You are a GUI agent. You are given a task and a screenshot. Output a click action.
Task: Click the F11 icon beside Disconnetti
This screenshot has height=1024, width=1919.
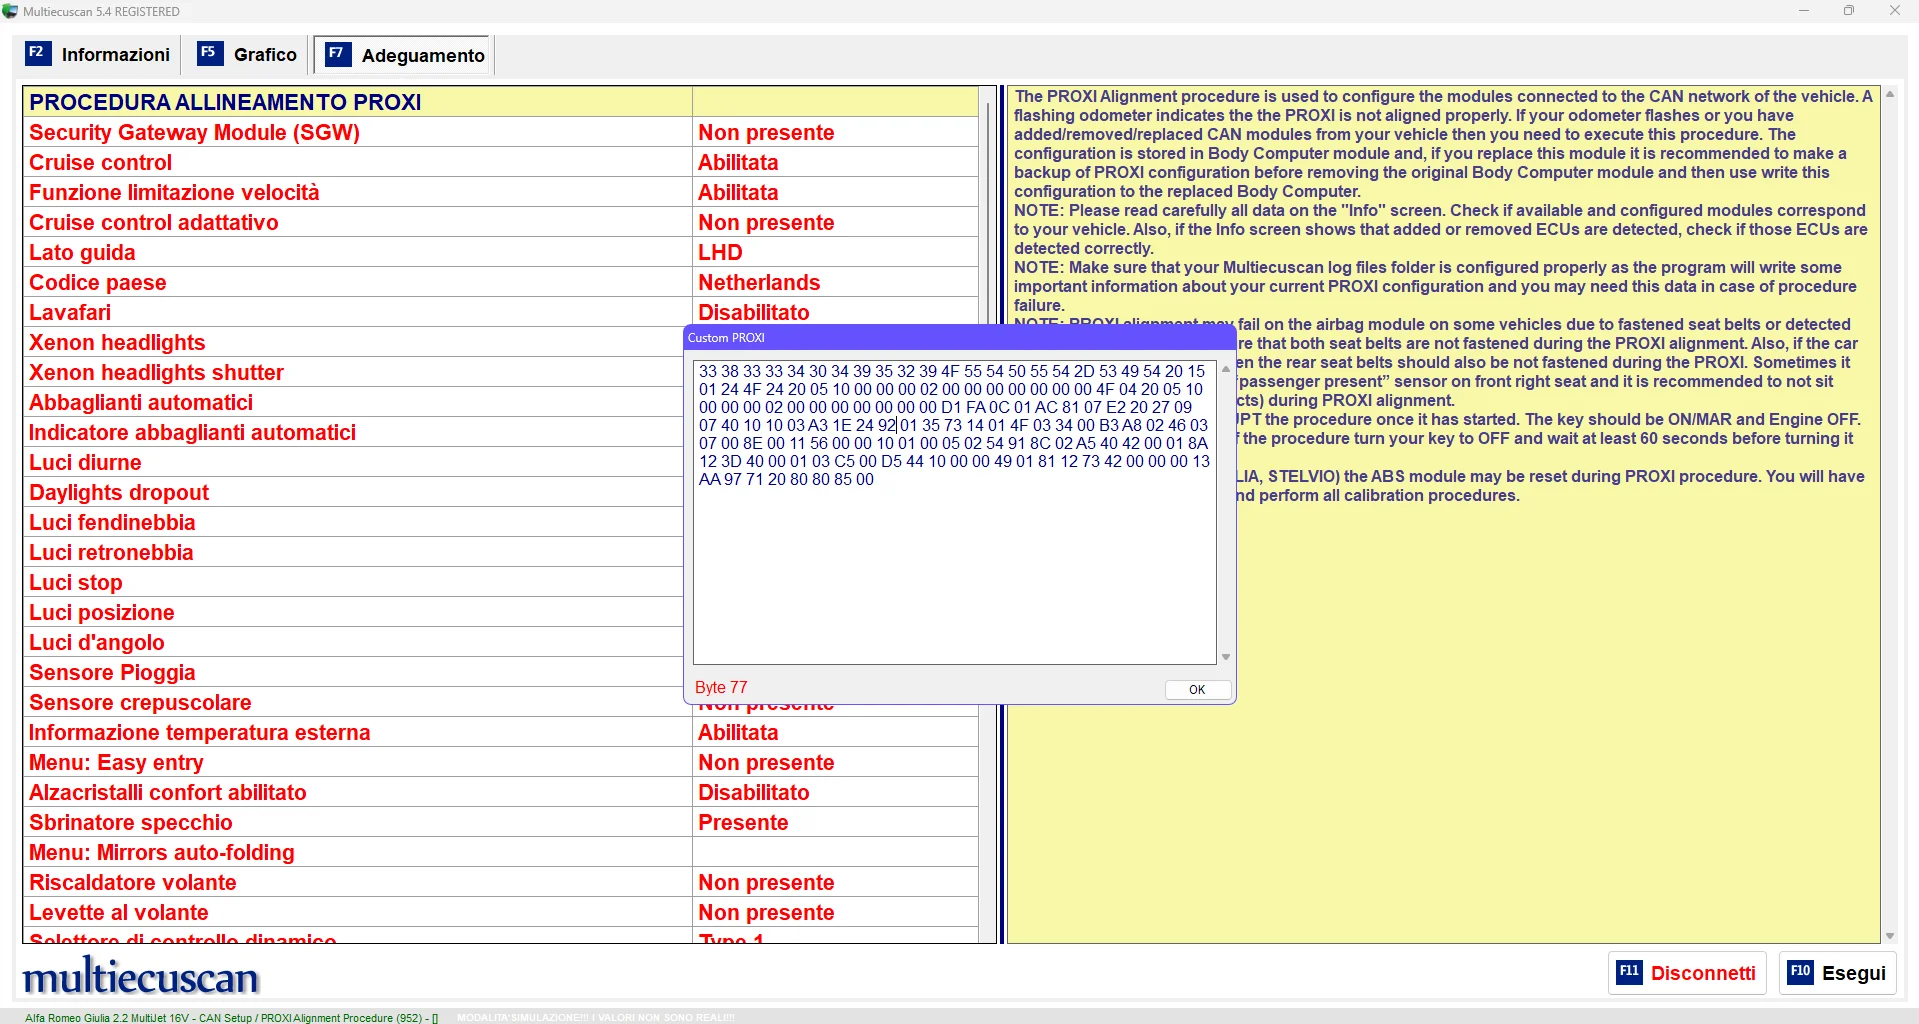click(1629, 972)
